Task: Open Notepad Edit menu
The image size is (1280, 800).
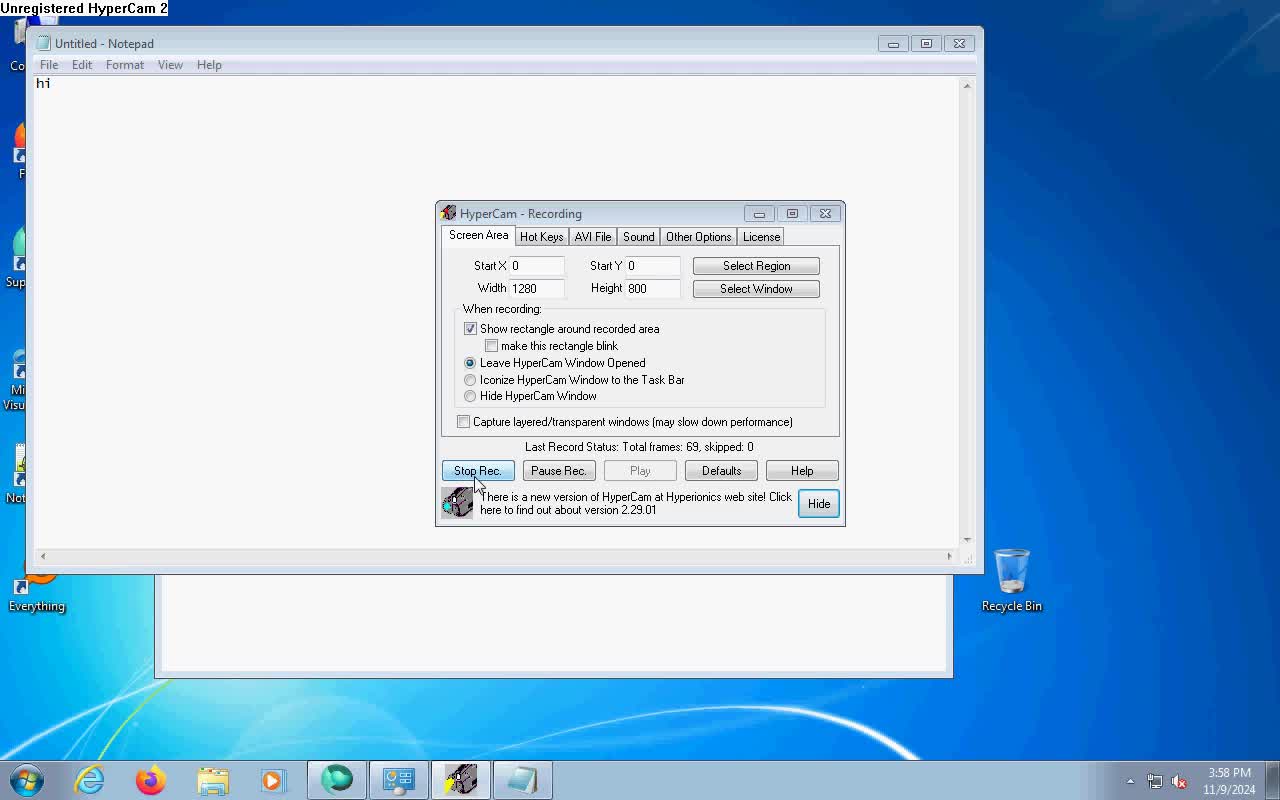Action: (82, 65)
